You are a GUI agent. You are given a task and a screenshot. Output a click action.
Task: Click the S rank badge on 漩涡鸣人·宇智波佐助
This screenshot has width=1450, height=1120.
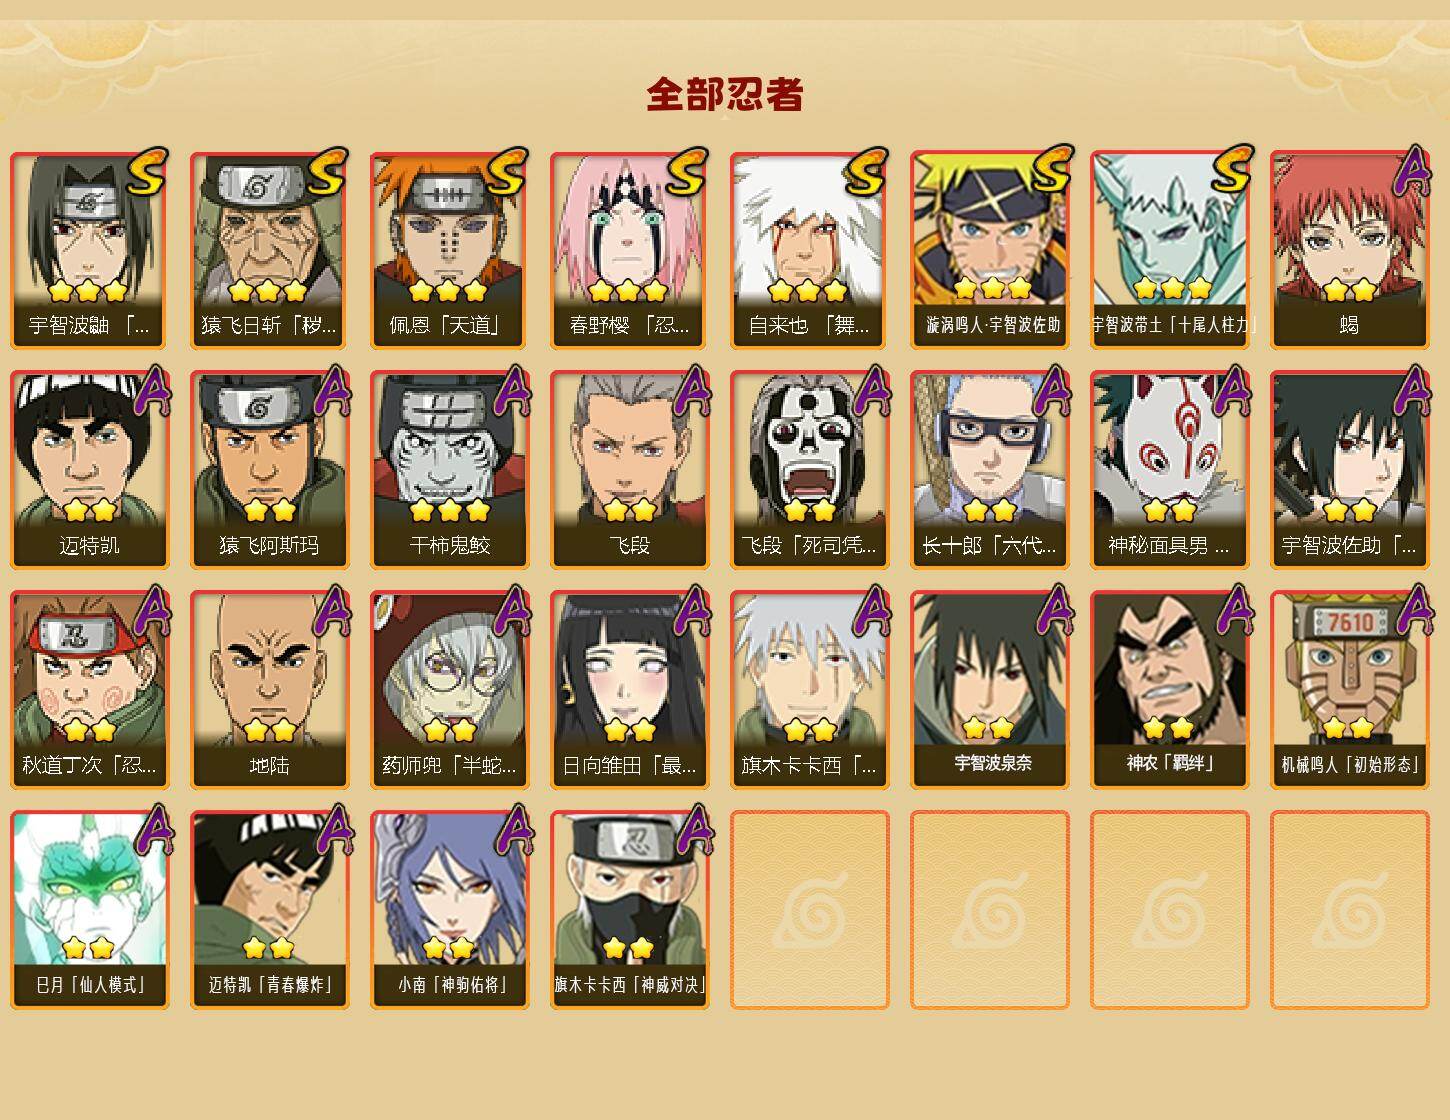pos(1051,171)
